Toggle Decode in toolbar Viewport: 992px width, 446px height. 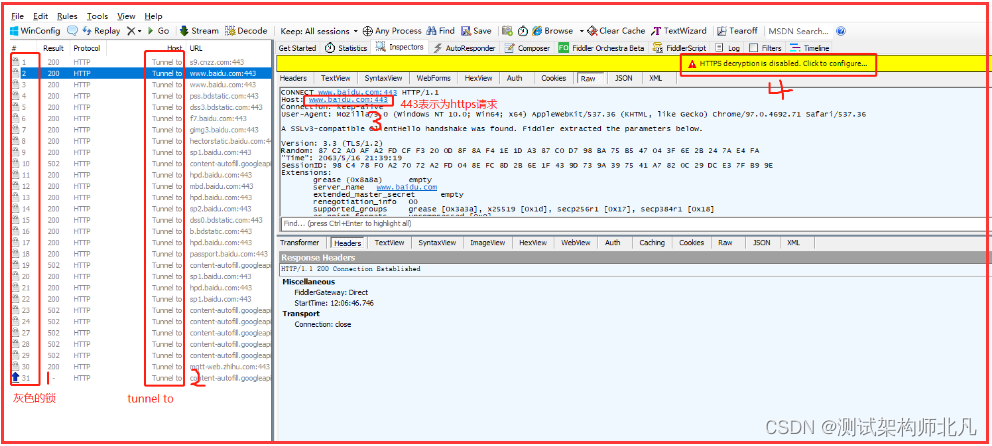pyautogui.click(x=246, y=30)
